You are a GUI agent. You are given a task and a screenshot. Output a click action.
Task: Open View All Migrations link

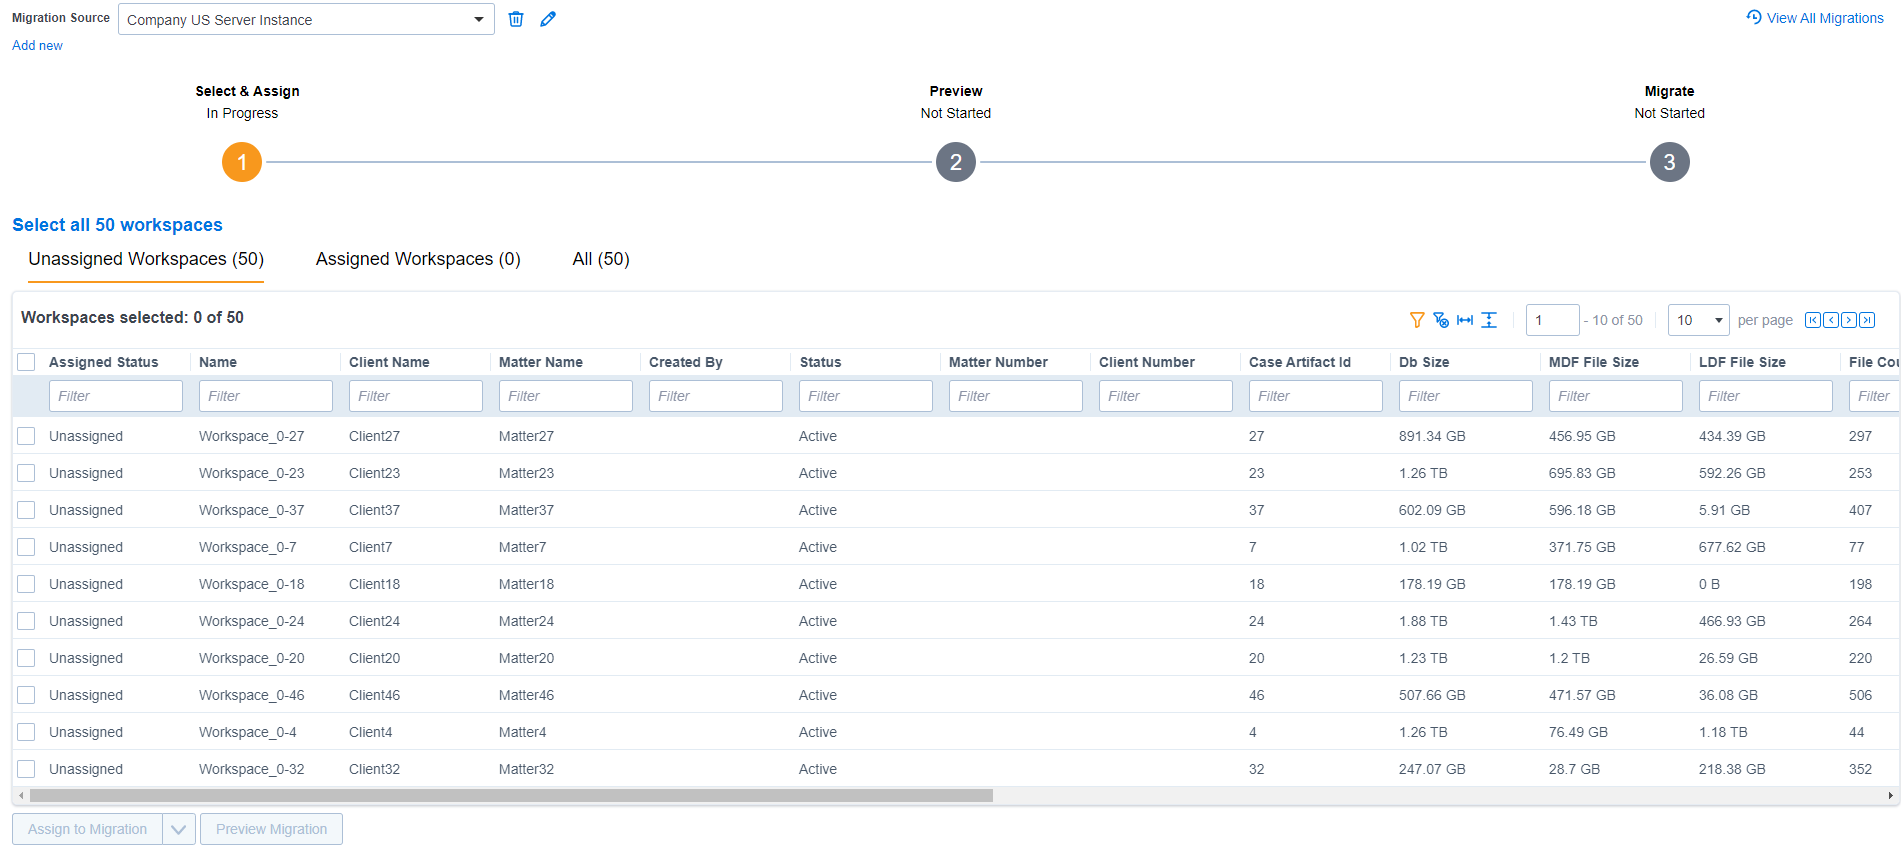coord(1825,18)
